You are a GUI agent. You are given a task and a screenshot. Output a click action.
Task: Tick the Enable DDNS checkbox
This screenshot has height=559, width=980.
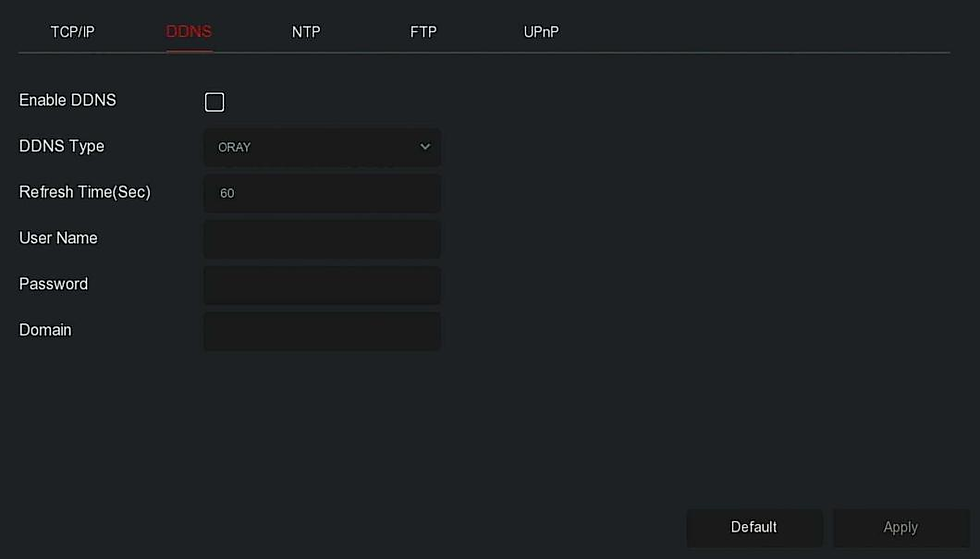[x=214, y=102]
